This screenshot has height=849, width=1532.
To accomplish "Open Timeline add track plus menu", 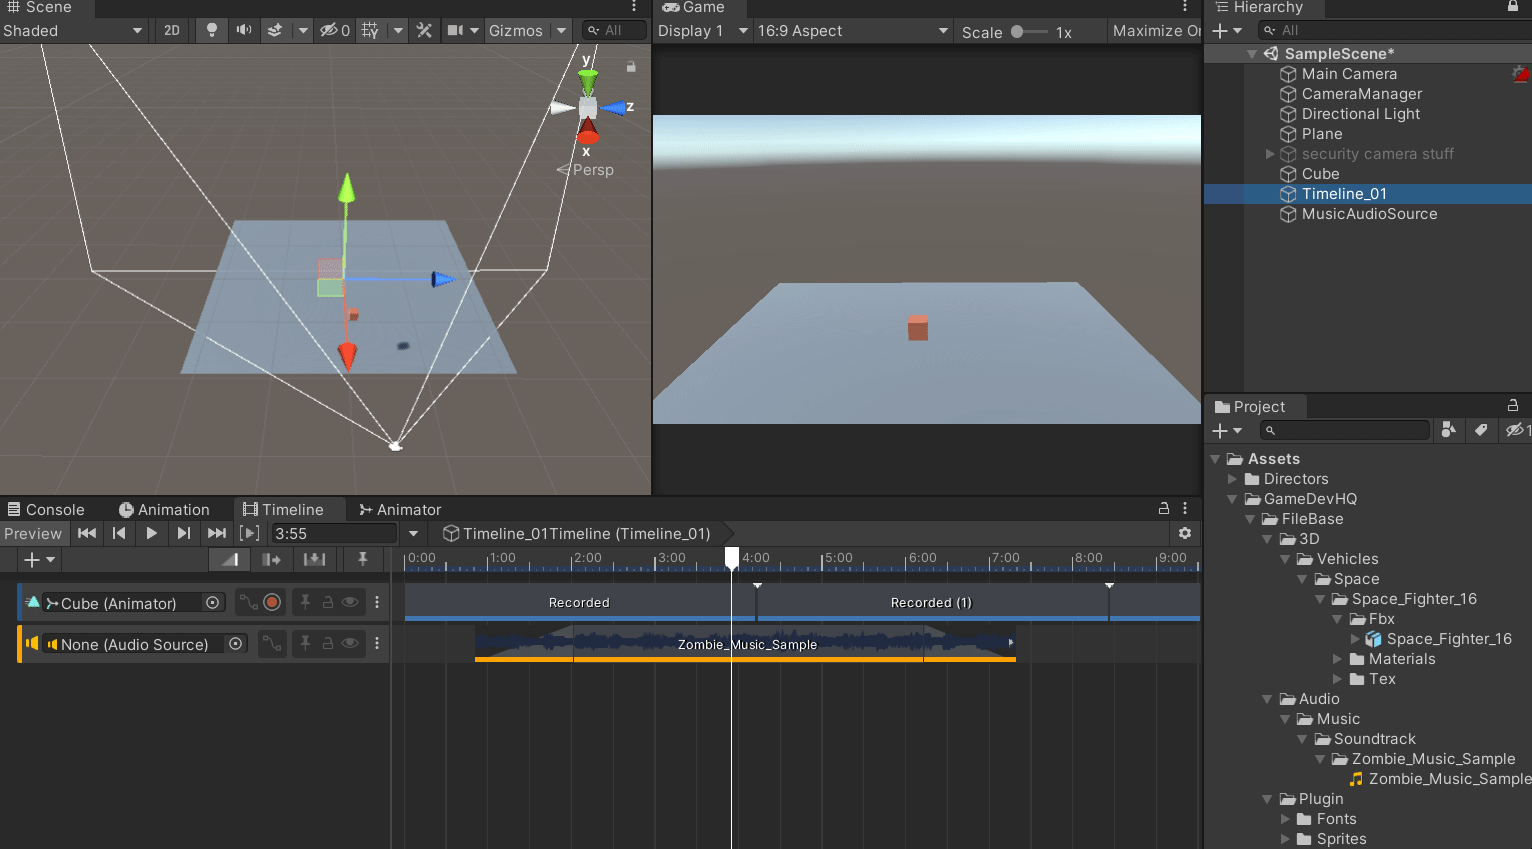I will 39,560.
